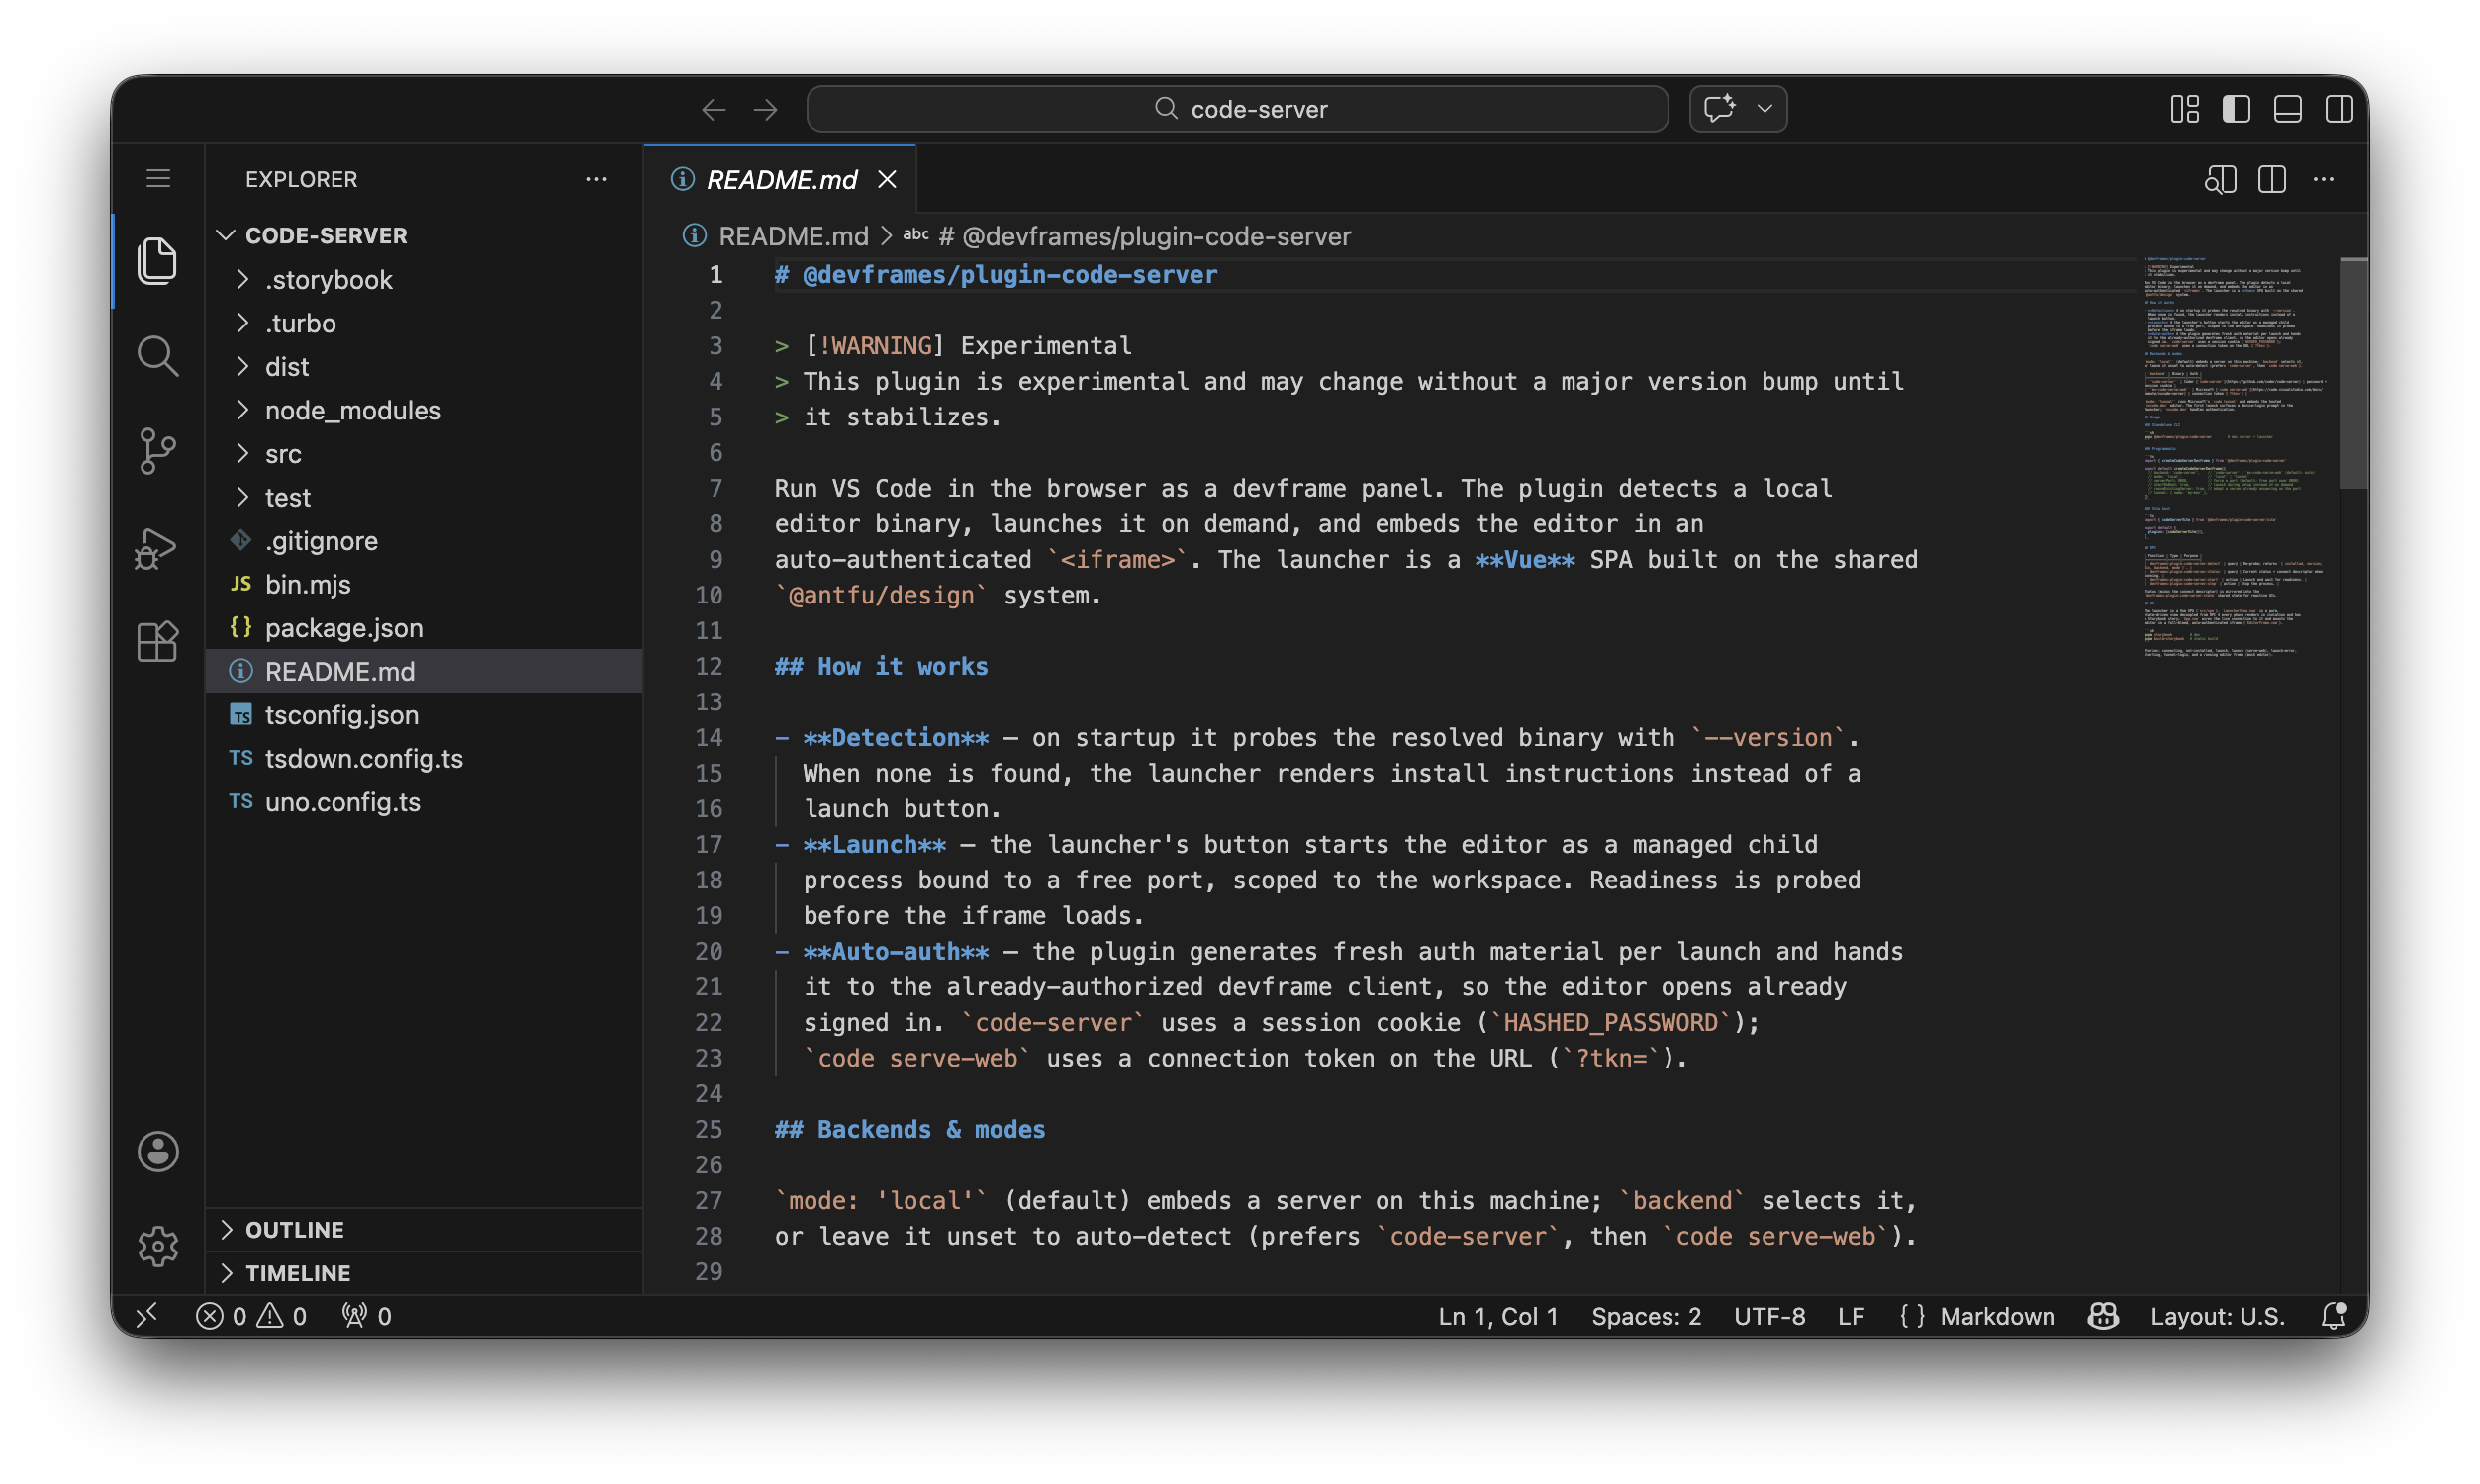This screenshot has height=1484, width=2480.
Task: Go back with the left arrow
Action: pos(713,109)
